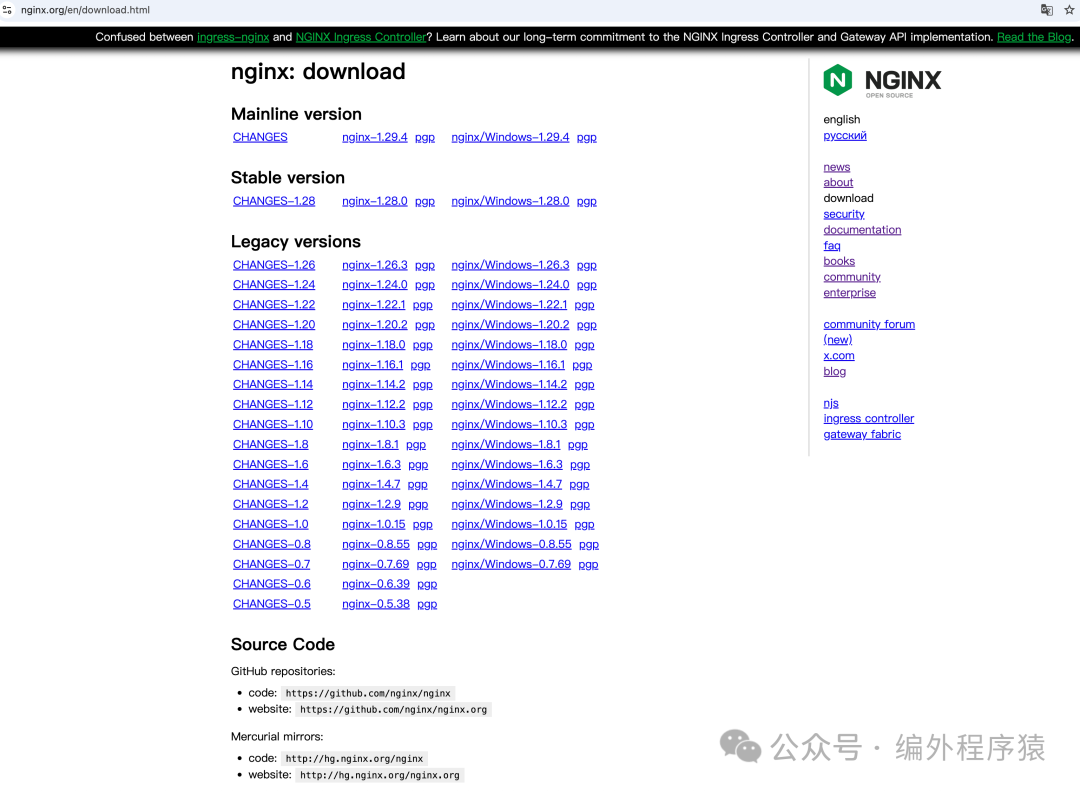Image resolution: width=1080 pixels, height=791 pixels.
Task: Click the translate page icon in address bar
Action: [1047, 10]
